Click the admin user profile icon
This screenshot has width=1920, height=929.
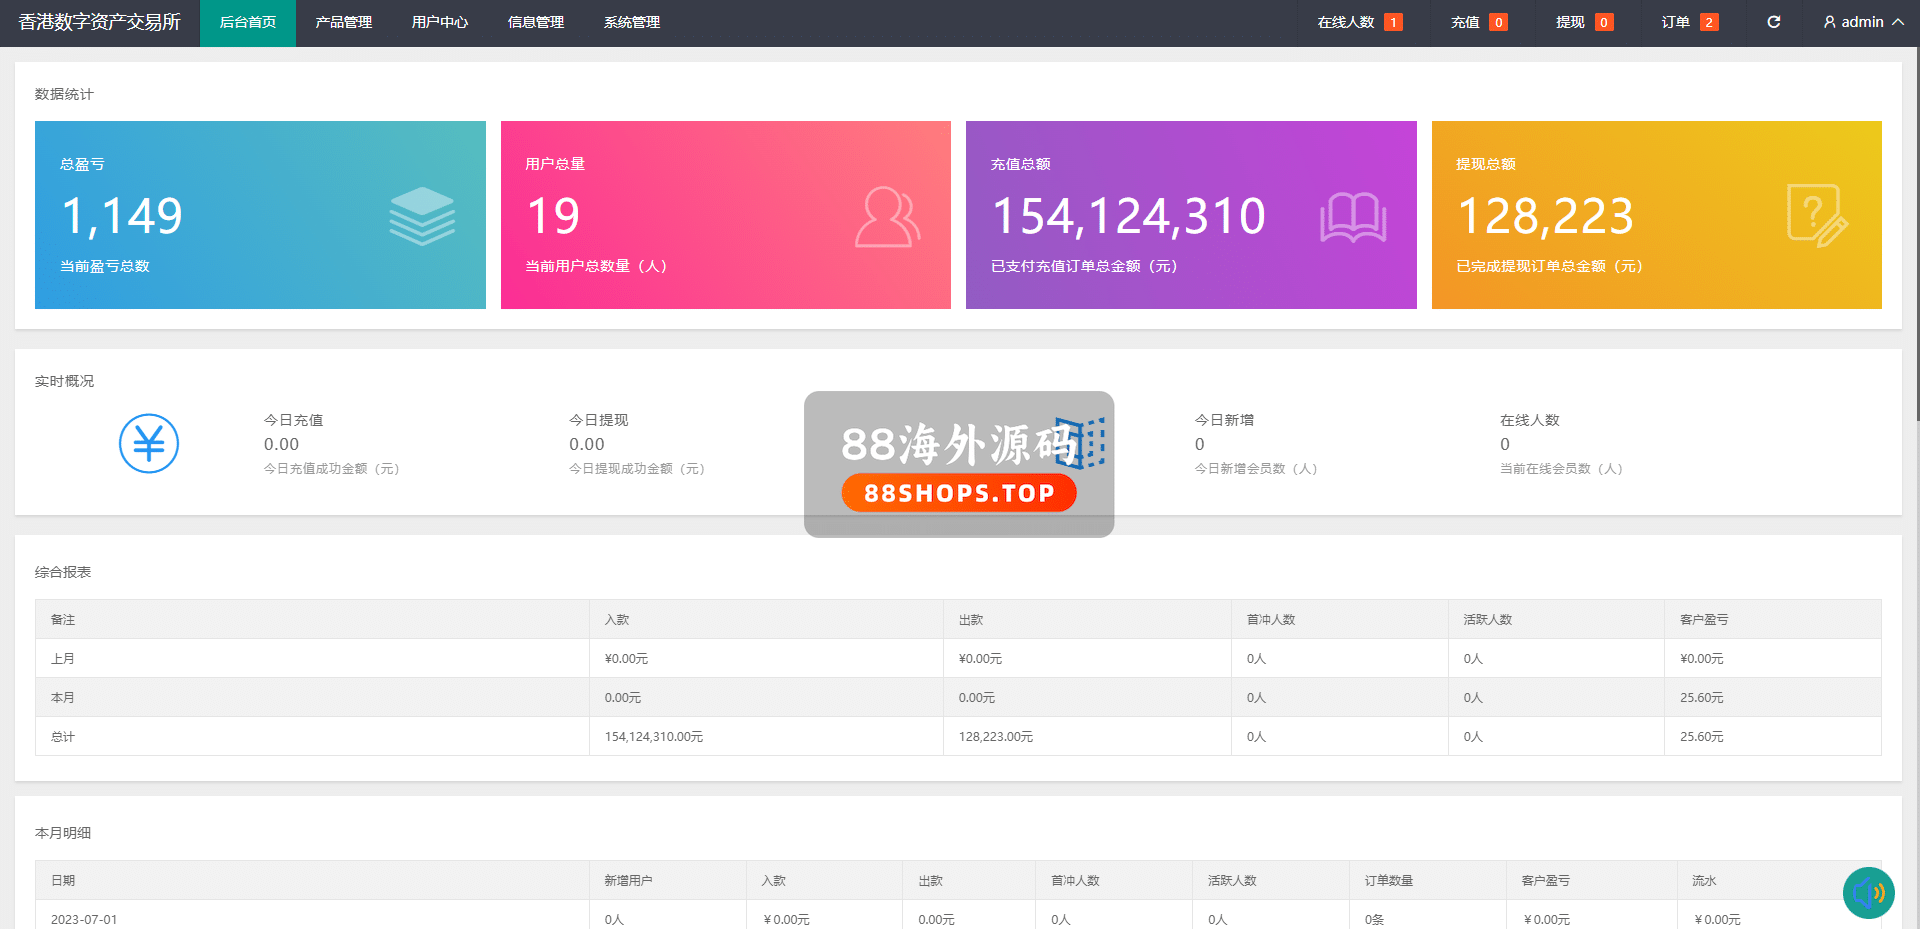coord(1829,22)
